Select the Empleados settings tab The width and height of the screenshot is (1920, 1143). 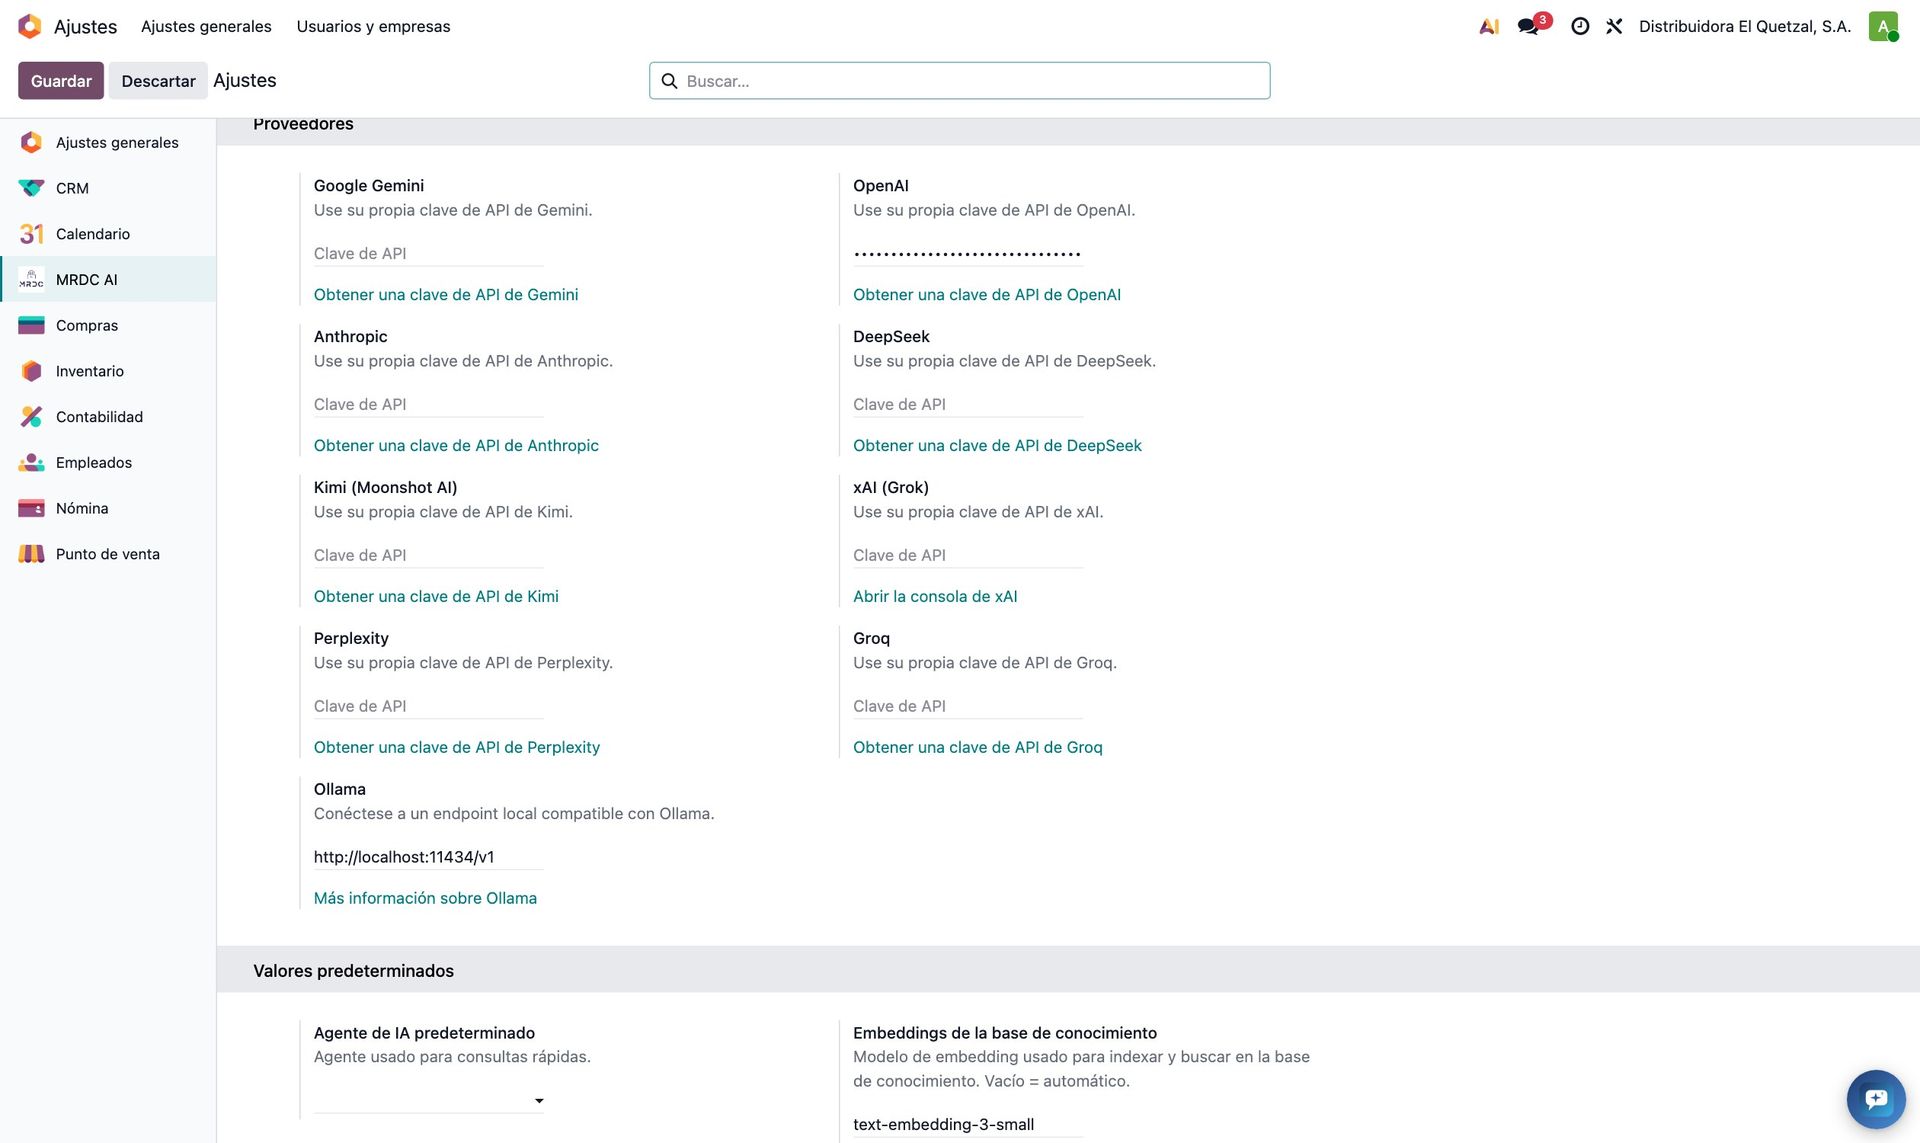tap(108, 463)
